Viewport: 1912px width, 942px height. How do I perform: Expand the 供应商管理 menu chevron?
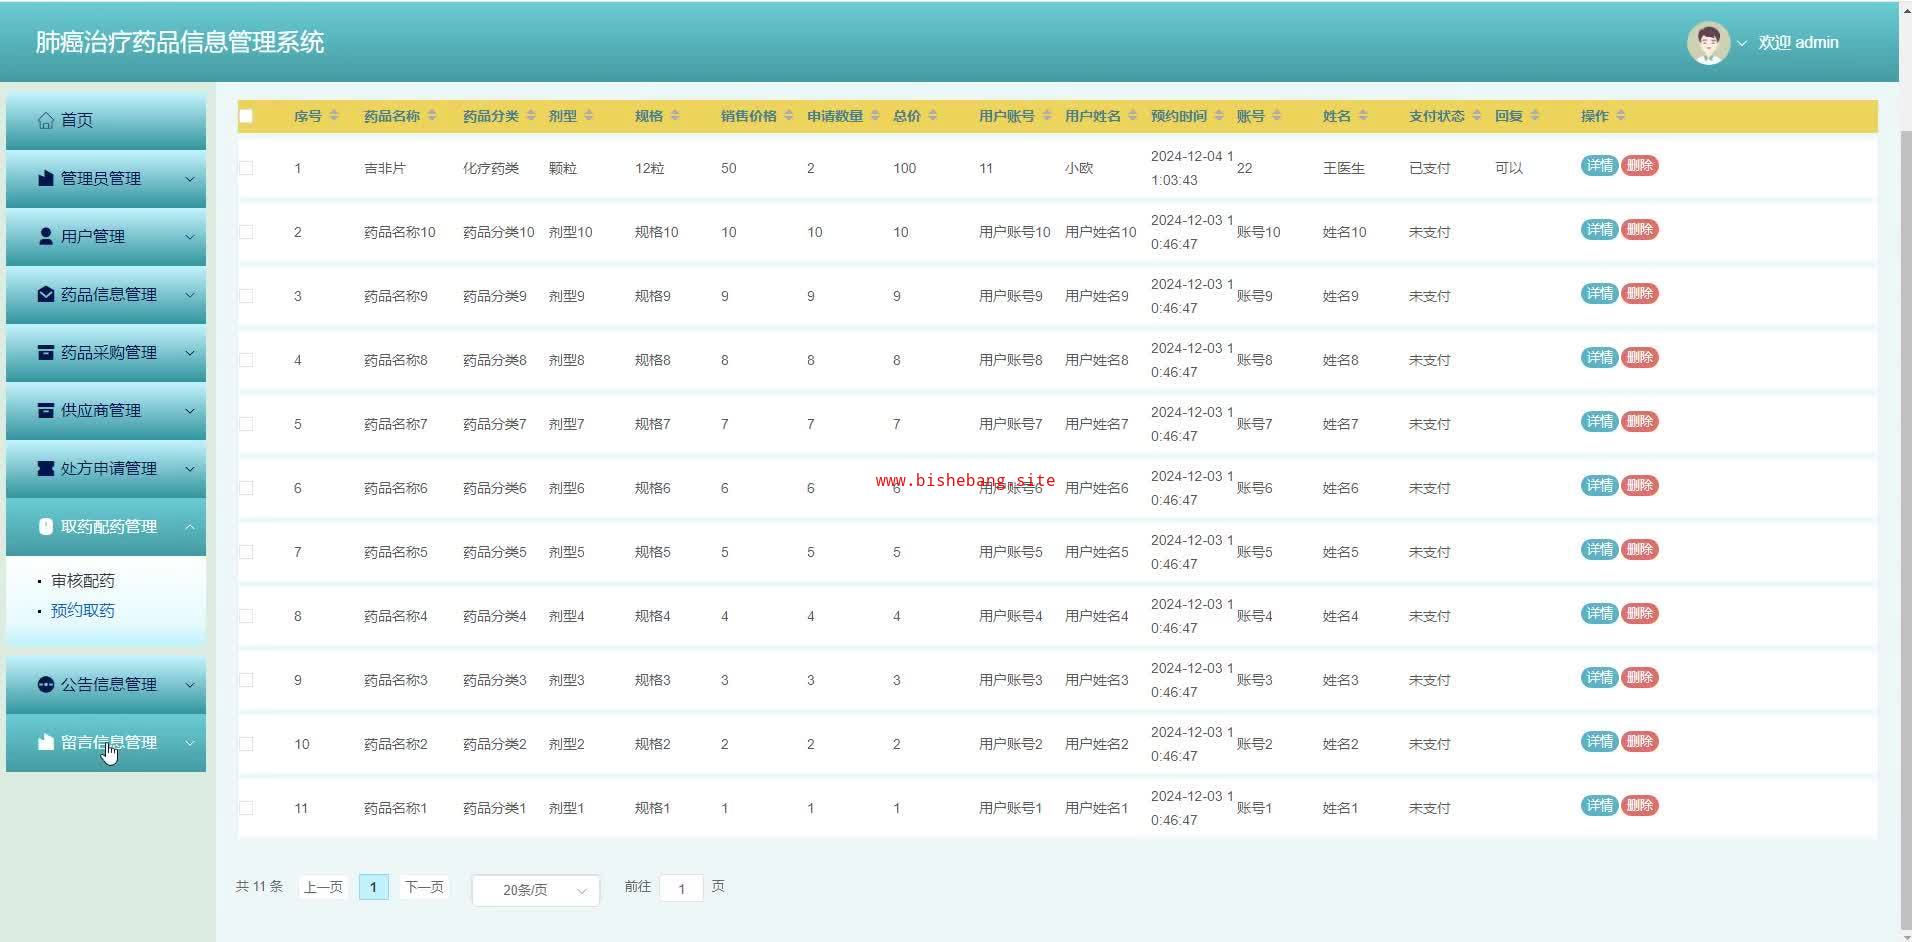[189, 410]
